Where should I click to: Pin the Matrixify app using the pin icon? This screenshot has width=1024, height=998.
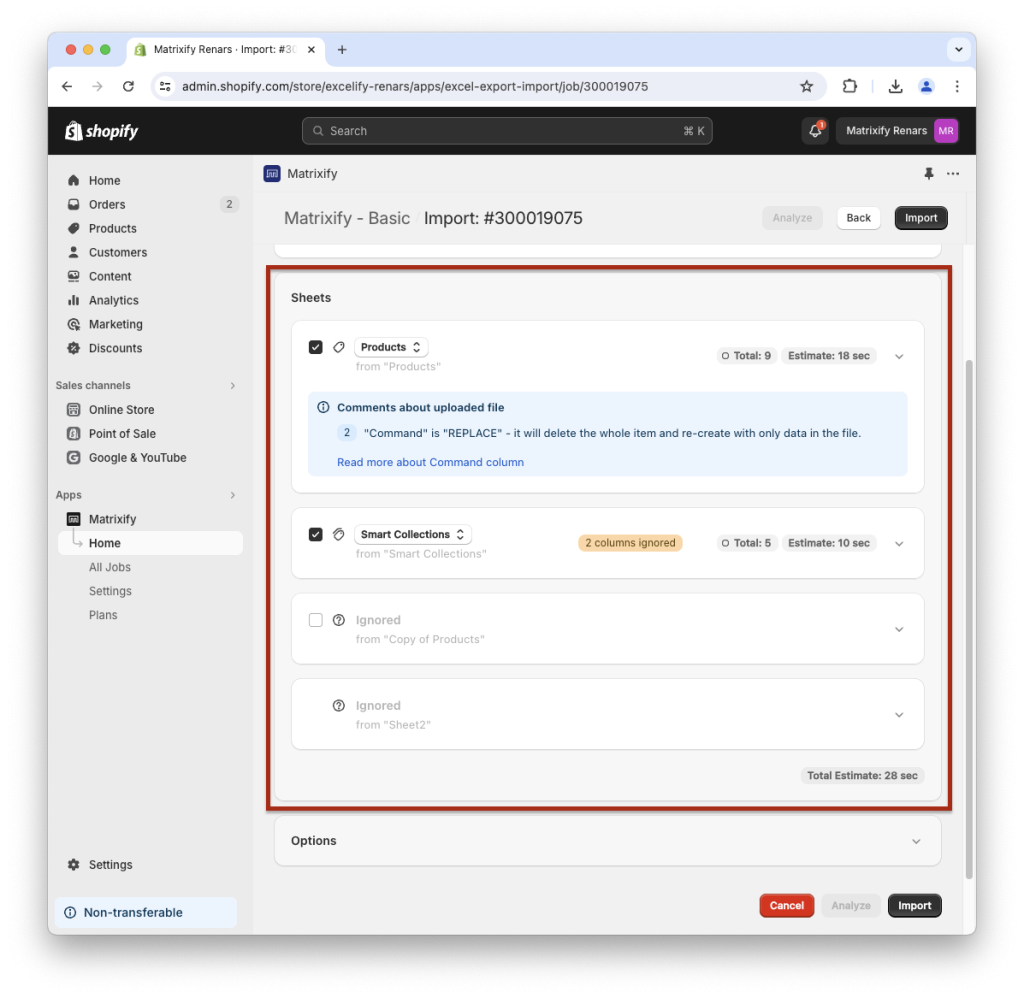[929, 173]
